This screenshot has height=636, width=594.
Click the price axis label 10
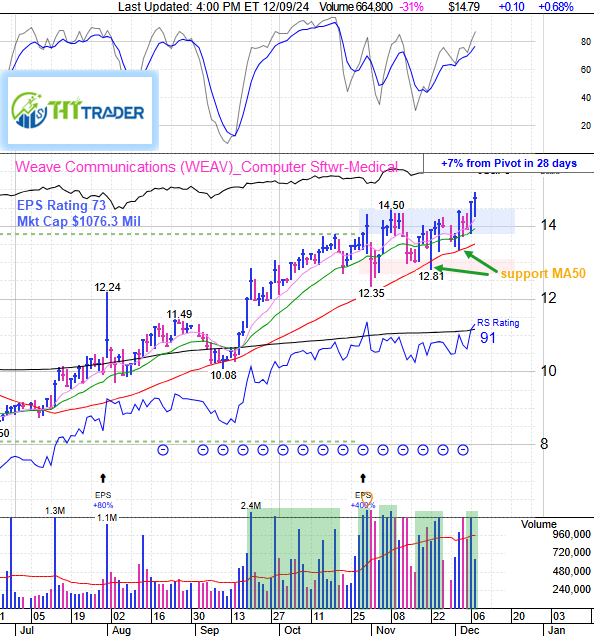(549, 371)
